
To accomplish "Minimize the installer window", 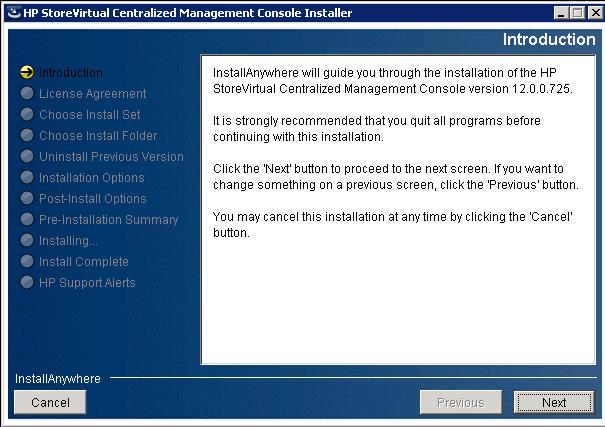I will coord(561,13).
